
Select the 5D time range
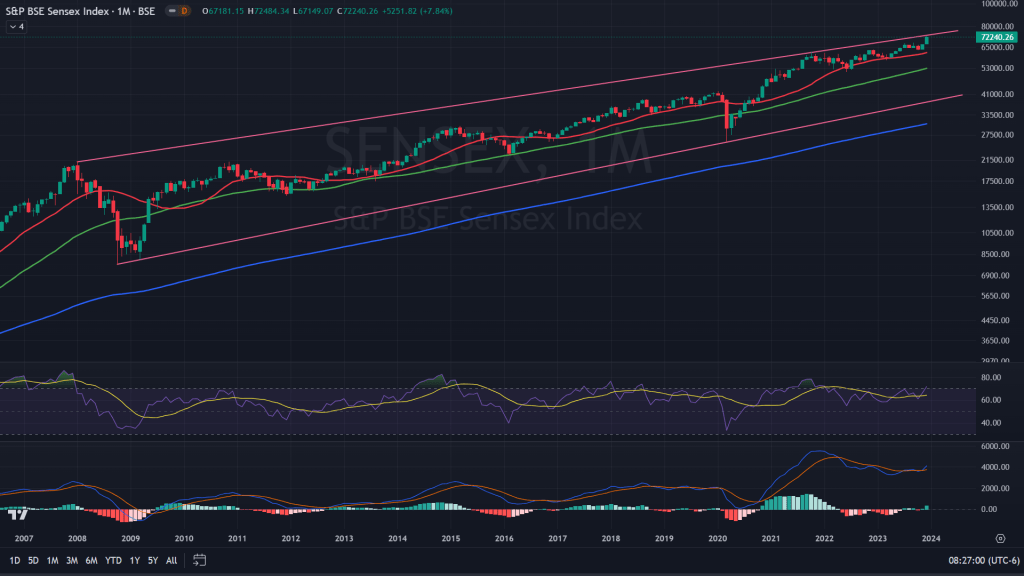point(34,560)
